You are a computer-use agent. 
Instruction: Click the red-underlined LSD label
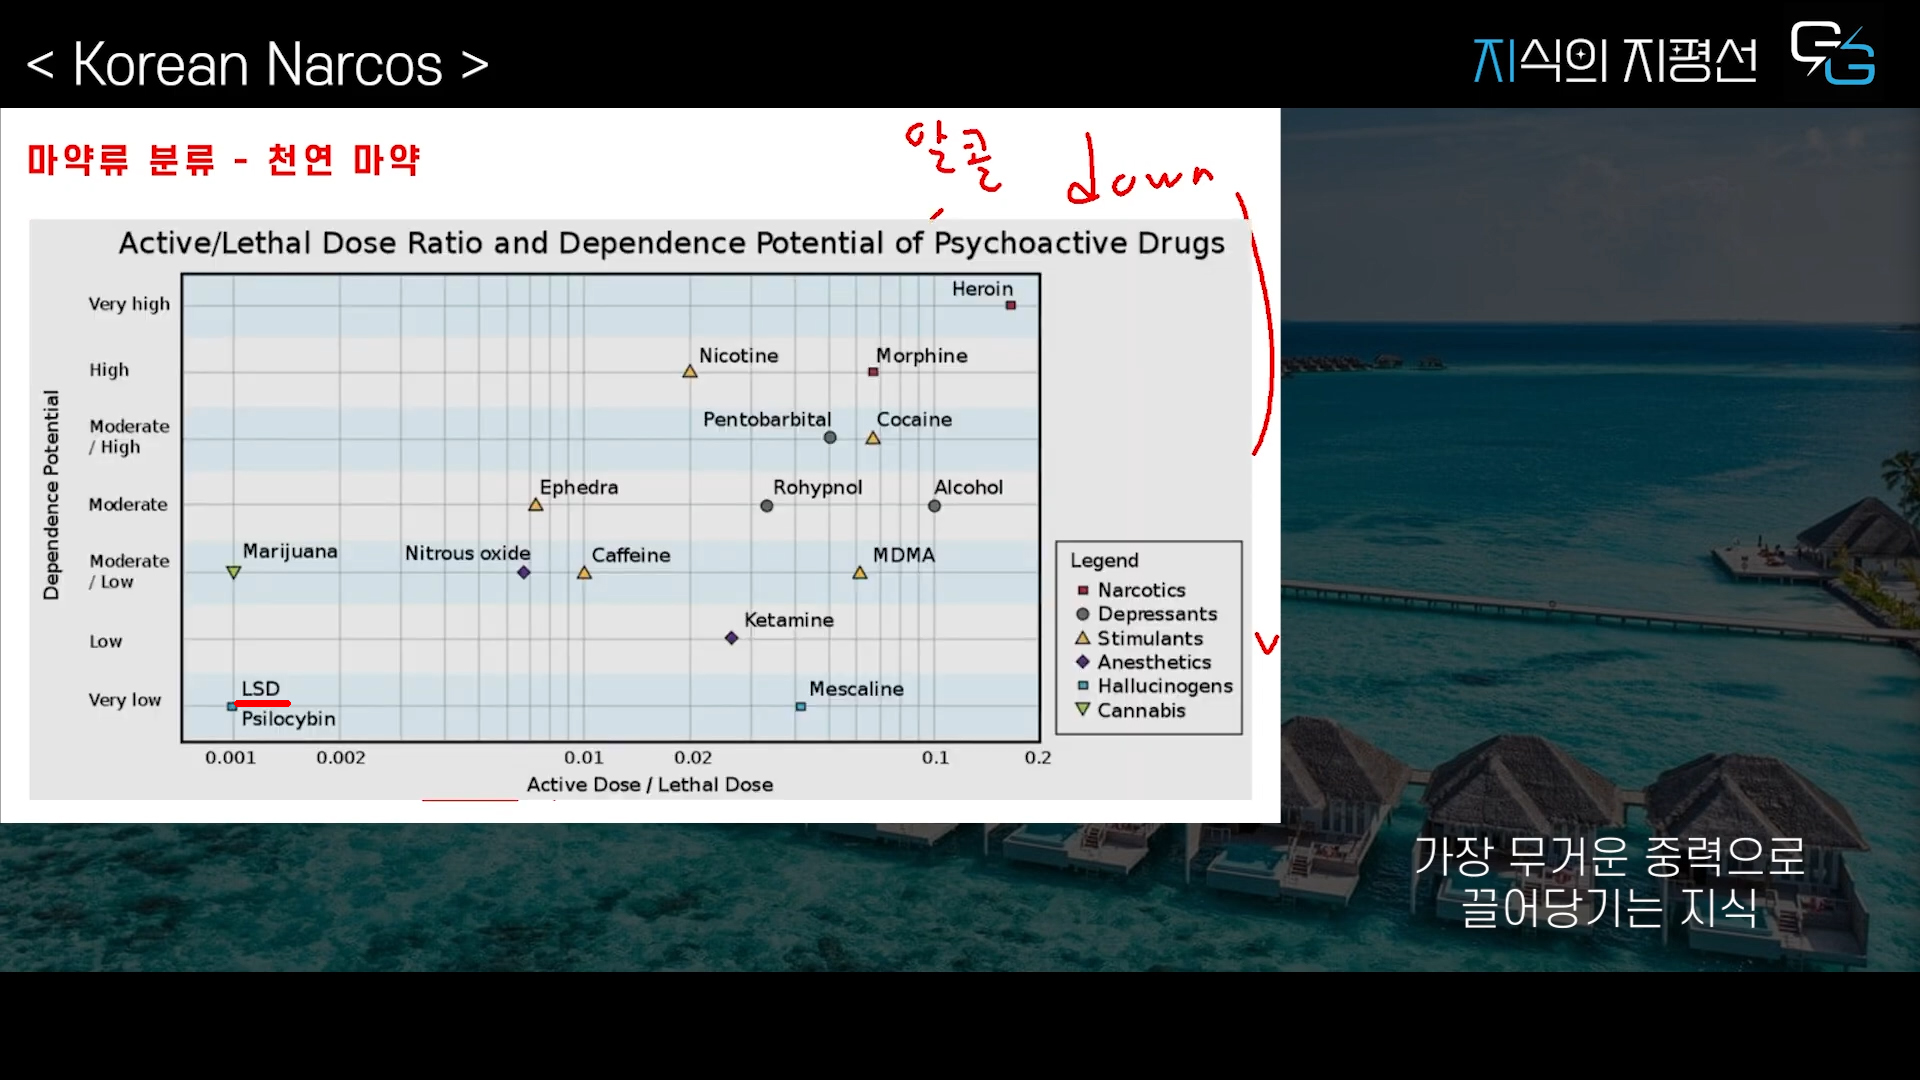(x=260, y=689)
